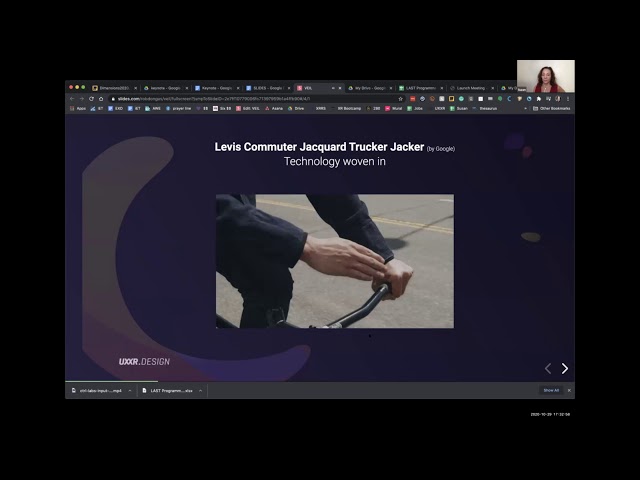640x480 pixels.
Task: Open the Chrome three-dot menu
Action: coord(568,99)
